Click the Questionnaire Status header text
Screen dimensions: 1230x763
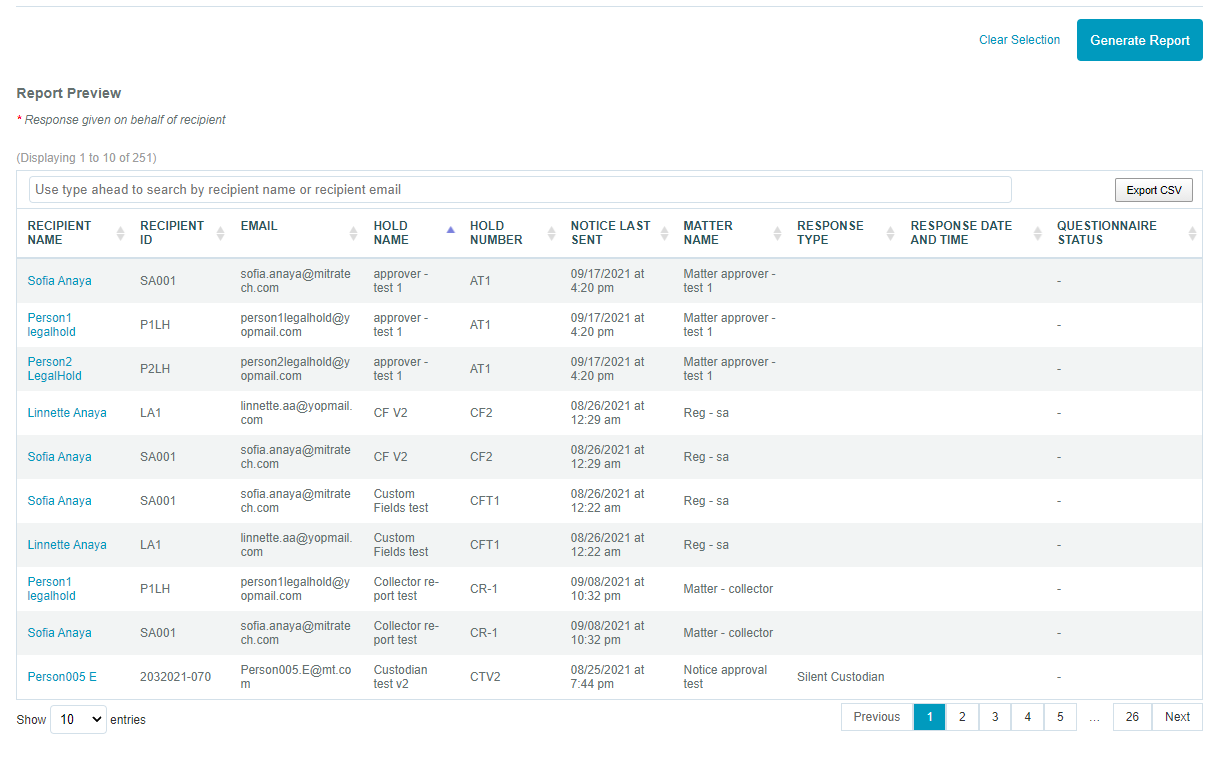click(1107, 233)
